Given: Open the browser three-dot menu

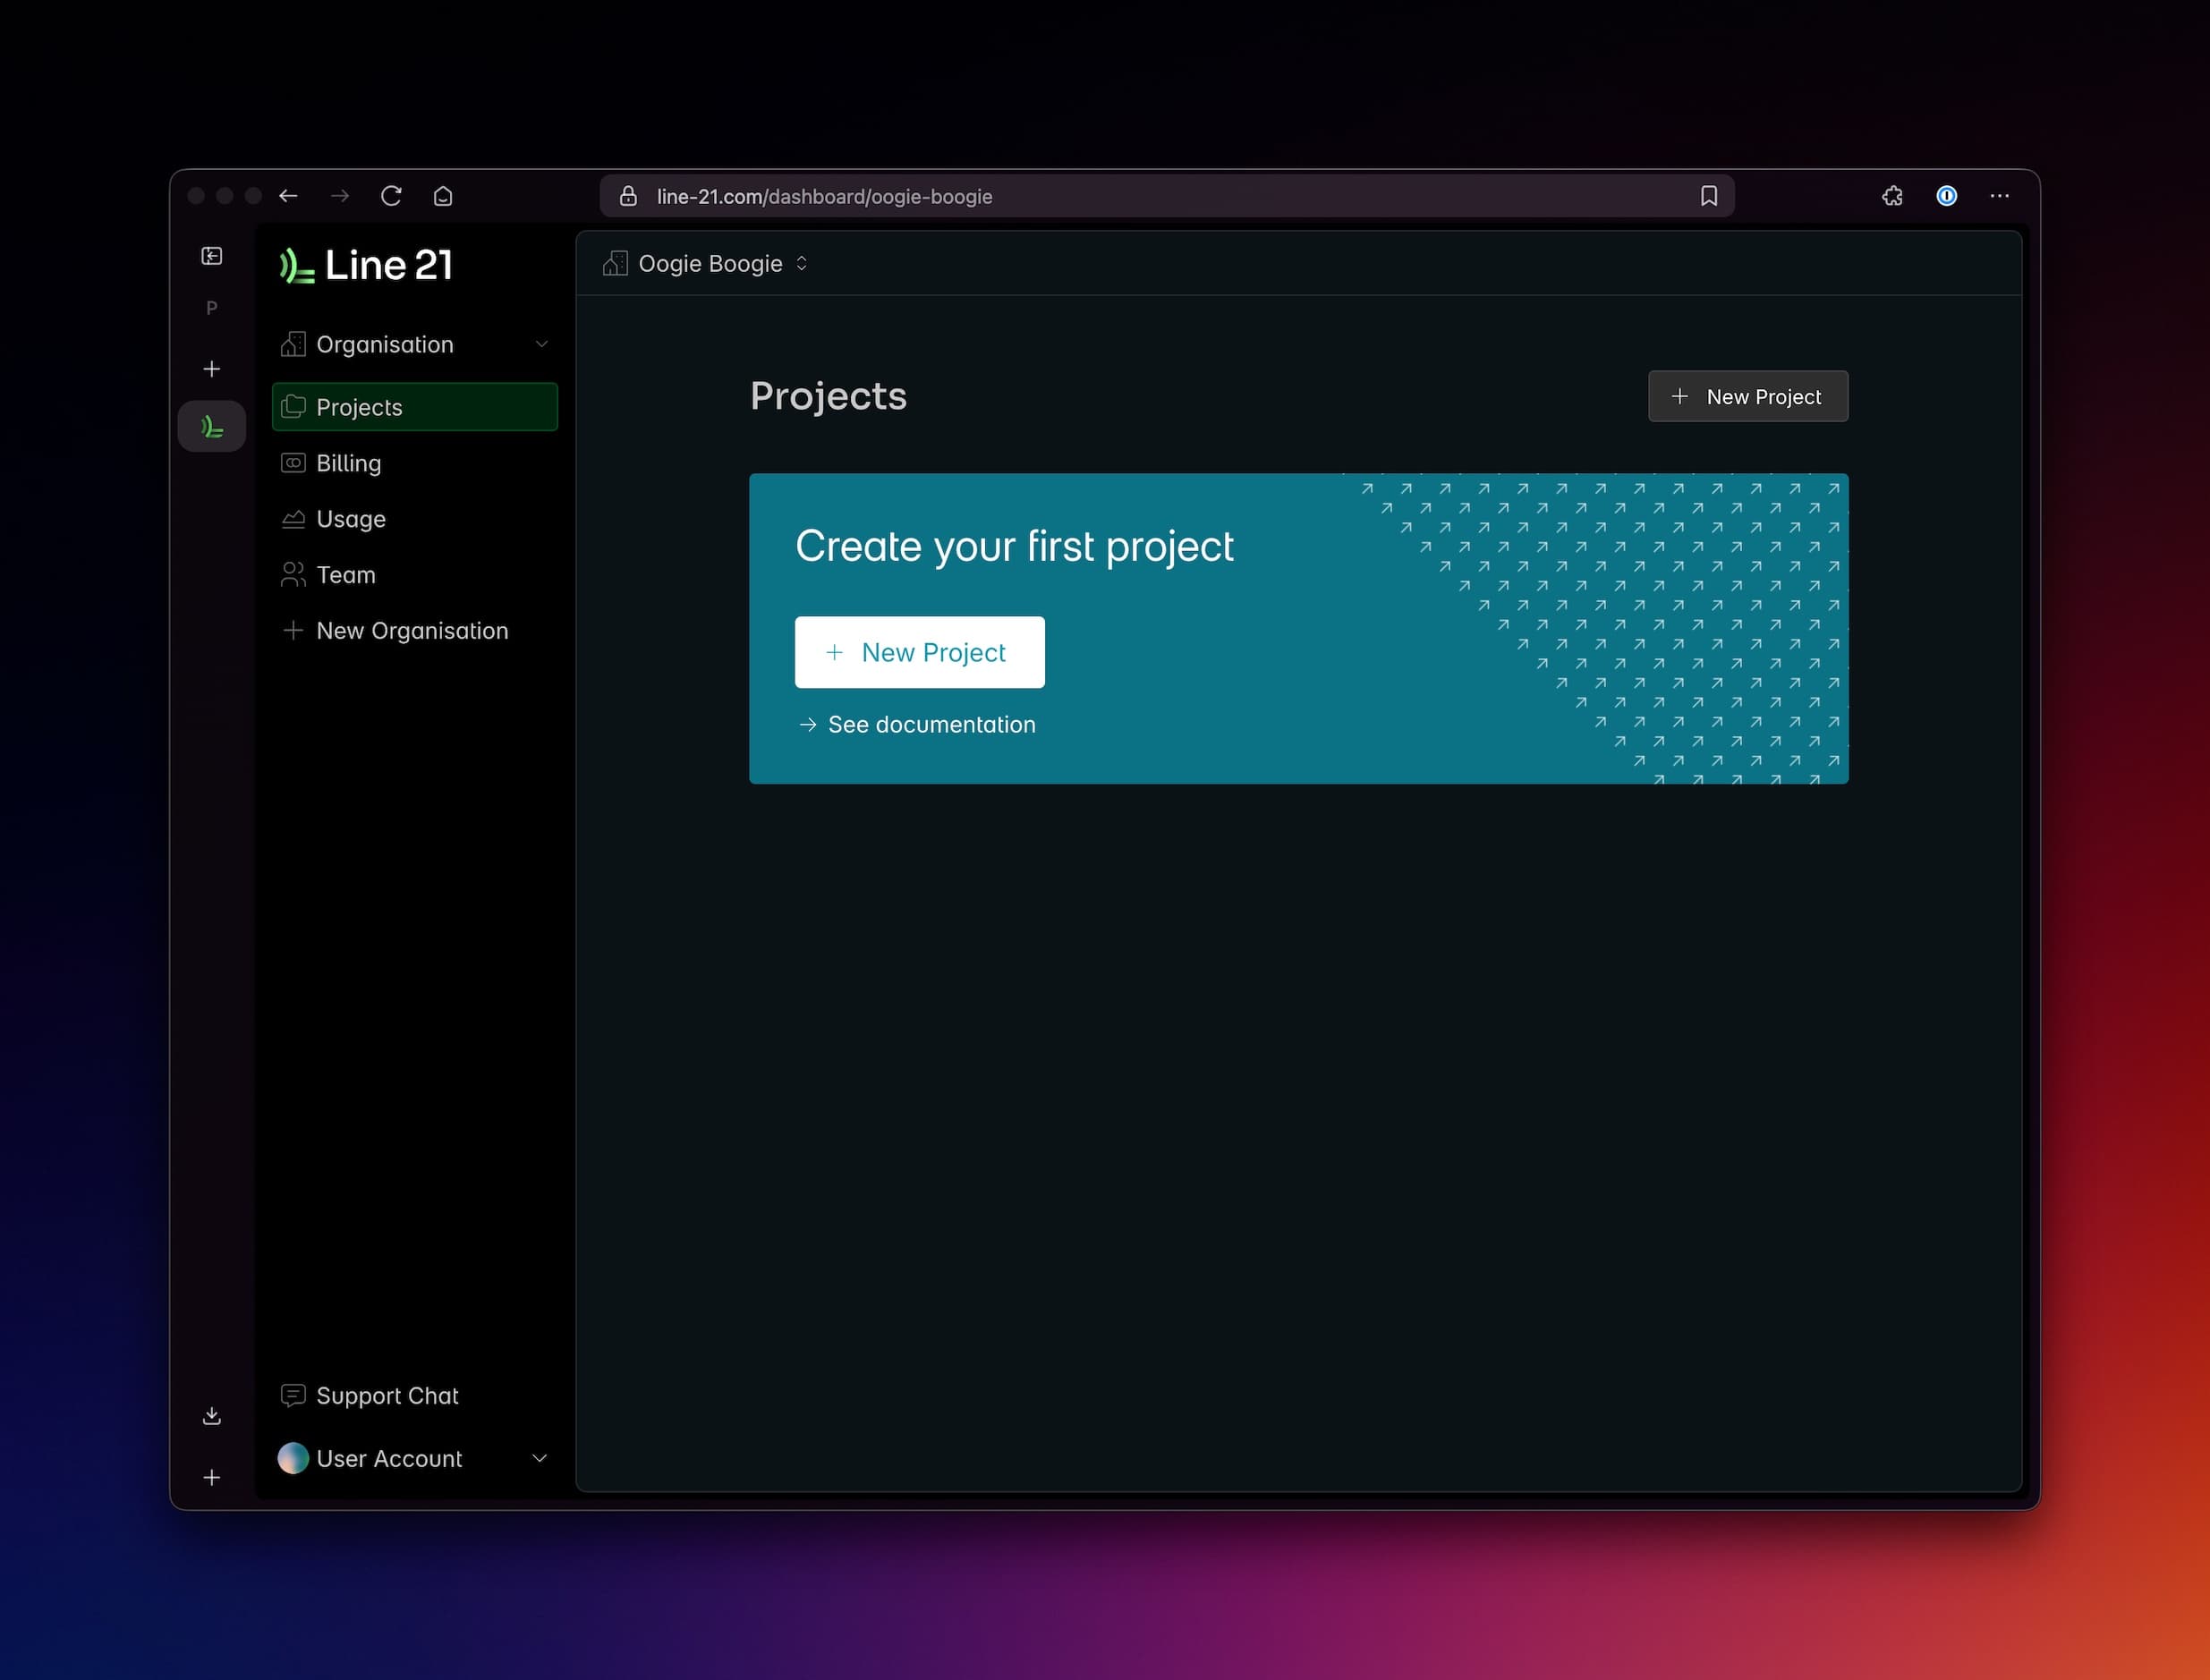Looking at the screenshot, I should pos(1999,196).
